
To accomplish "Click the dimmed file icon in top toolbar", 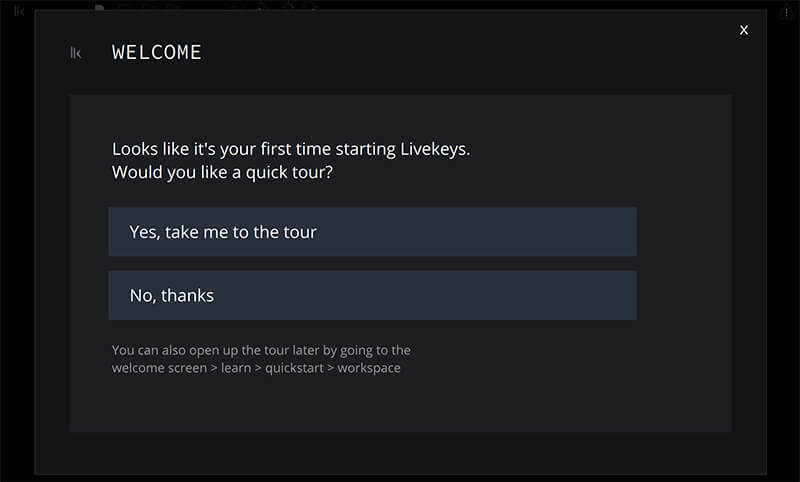I will tap(99, 7).
